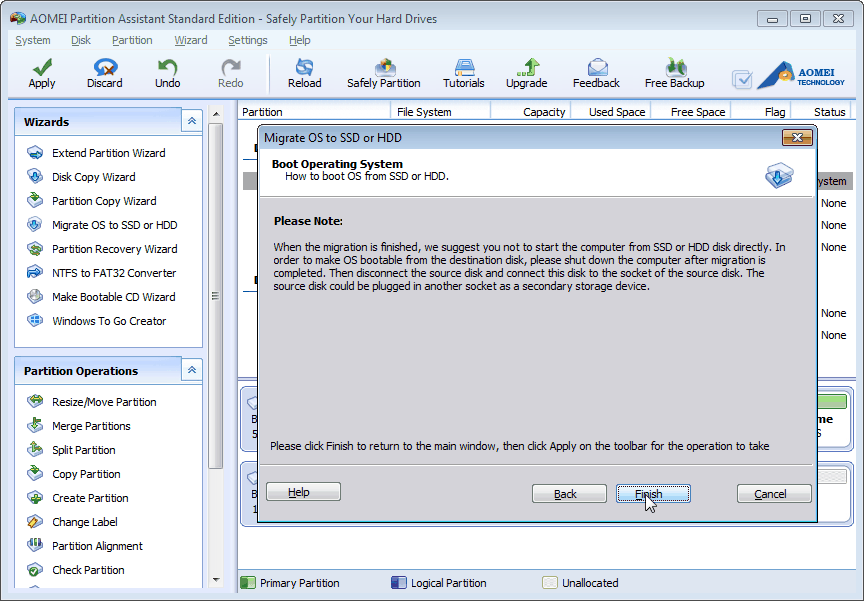Click the Free Backup toolbar icon
This screenshot has width=864, height=601.
674,73
